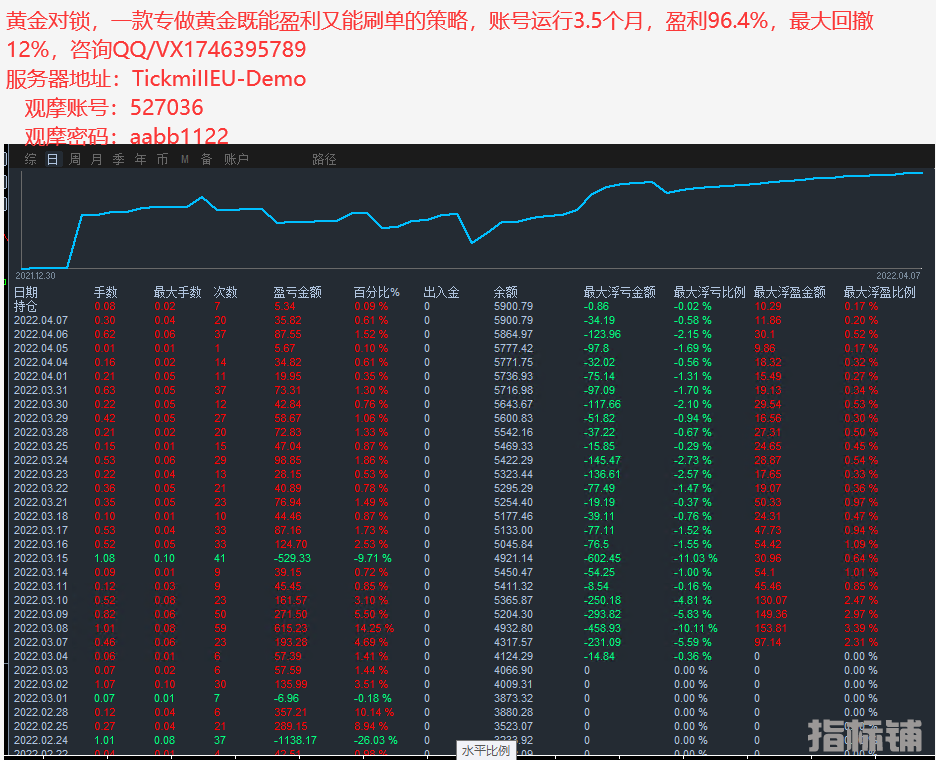Click the 余额 balance column header
The image size is (936, 760).
point(506,292)
